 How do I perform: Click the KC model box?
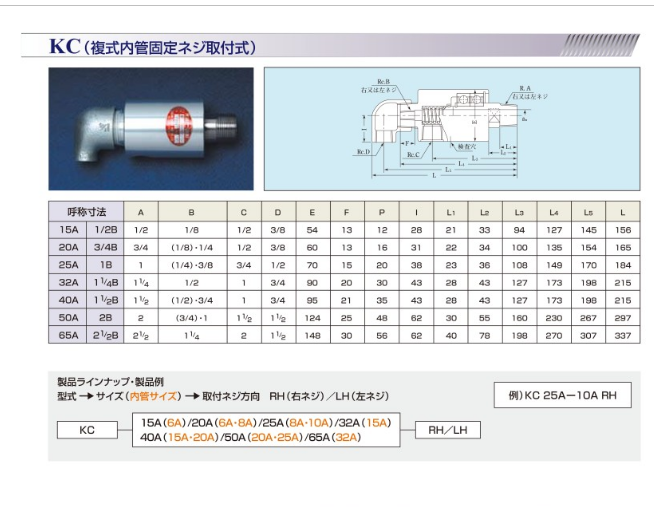coord(87,430)
